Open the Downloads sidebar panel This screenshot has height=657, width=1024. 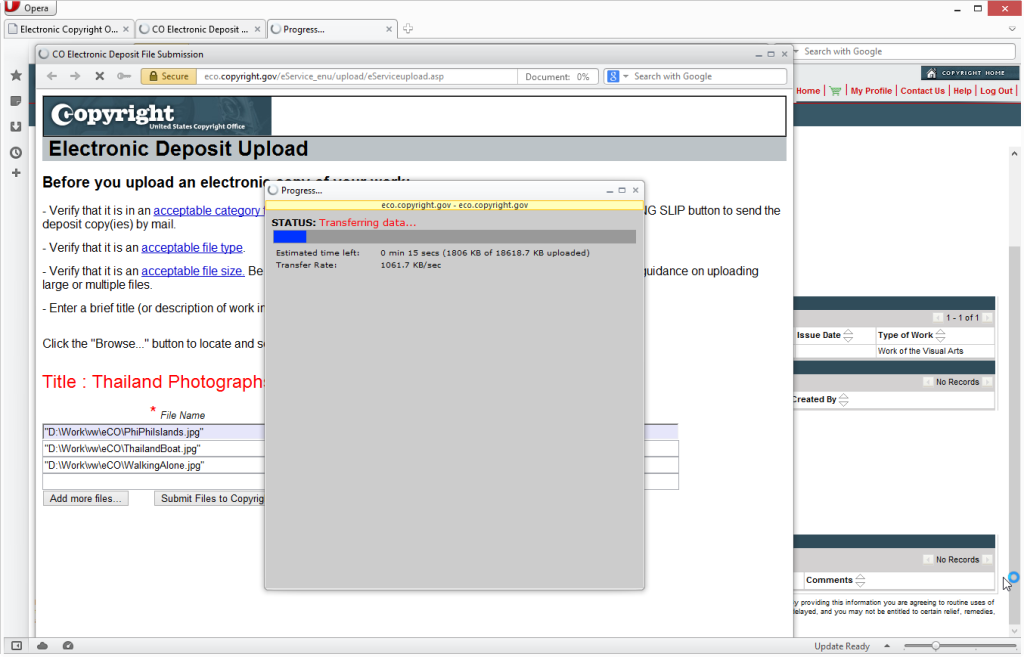coord(16,127)
